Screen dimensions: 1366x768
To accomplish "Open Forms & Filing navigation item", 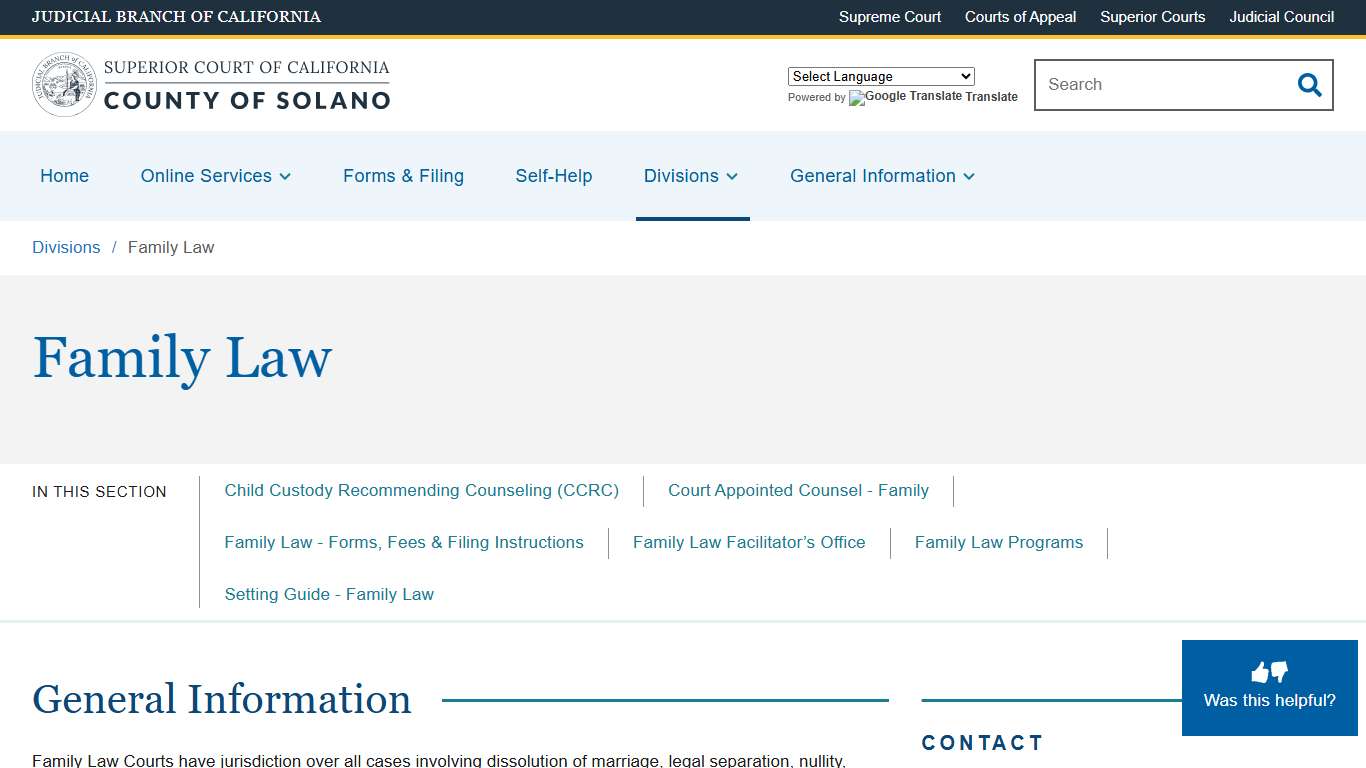I will pos(403,176).
